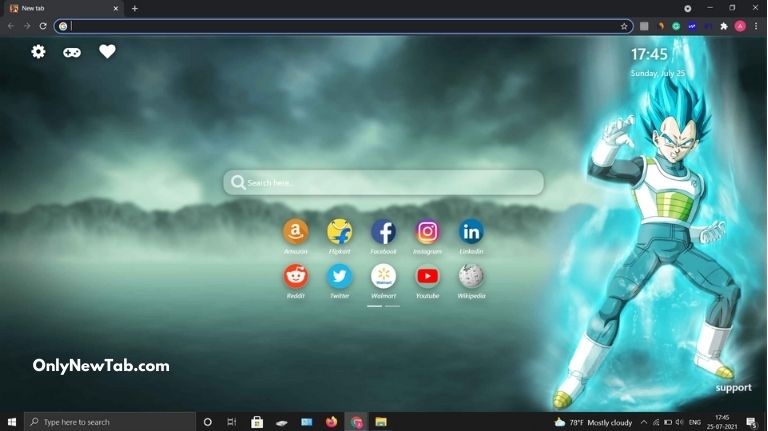Launch Microsoft Store from taskbar
Viewport: 768px width, 431px height.
[257, 422]
